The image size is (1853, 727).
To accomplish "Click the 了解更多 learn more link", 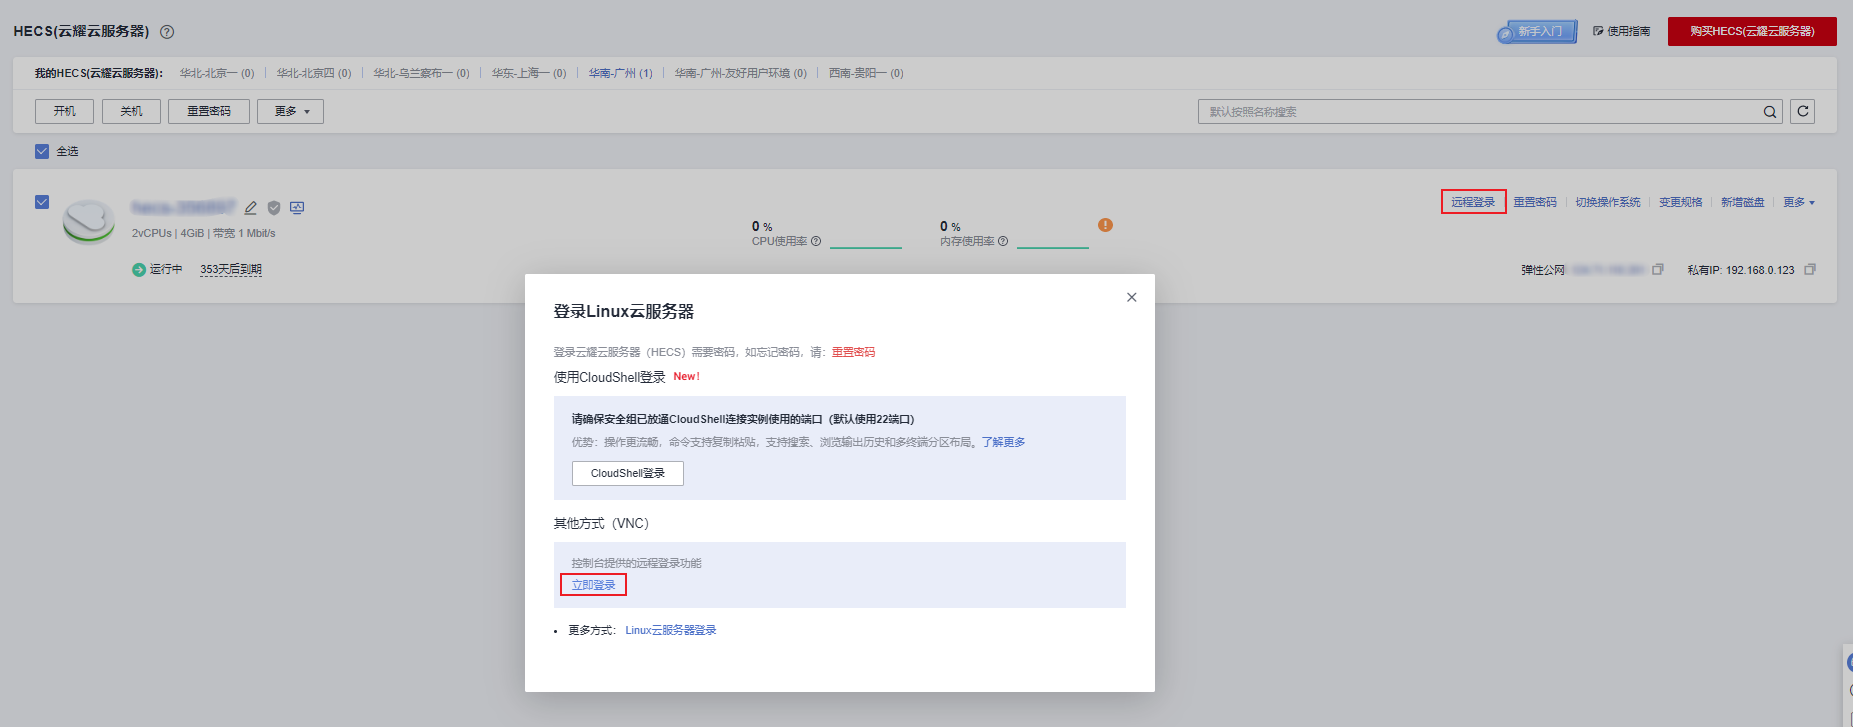I will 1003,442.
